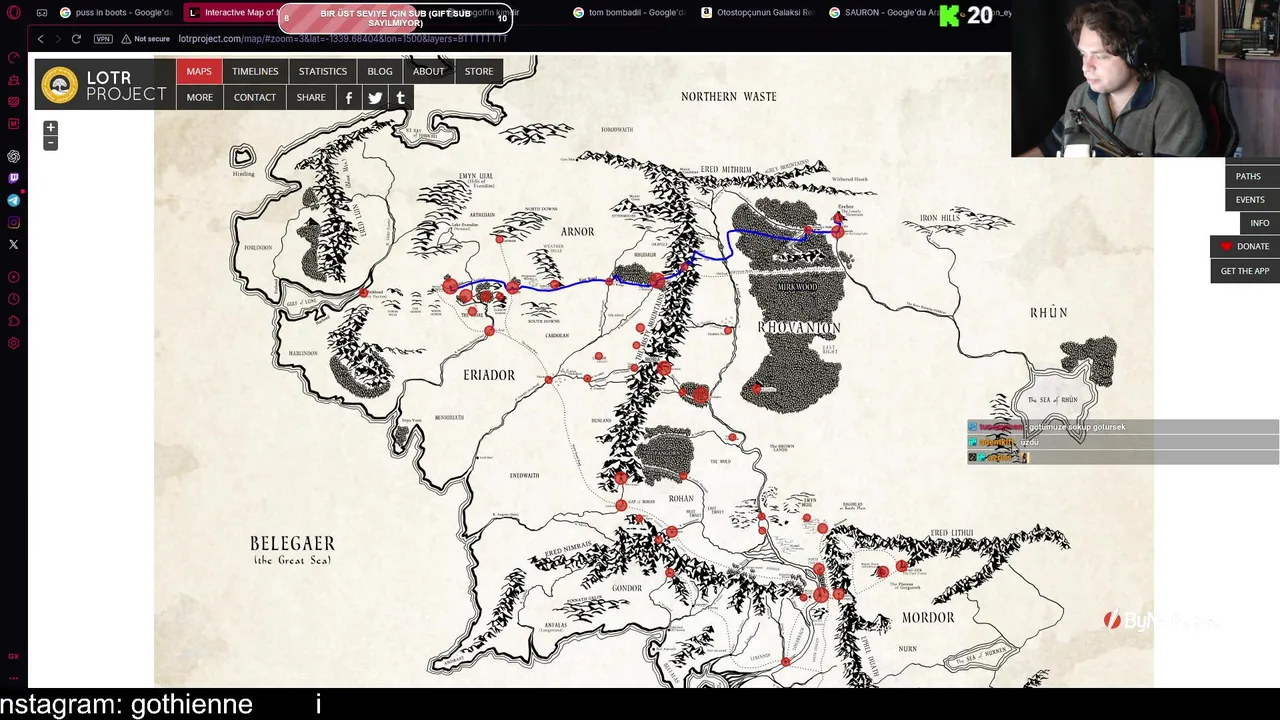Click the RHOVANION map label

pyautogui.click(x=799, y=328)
